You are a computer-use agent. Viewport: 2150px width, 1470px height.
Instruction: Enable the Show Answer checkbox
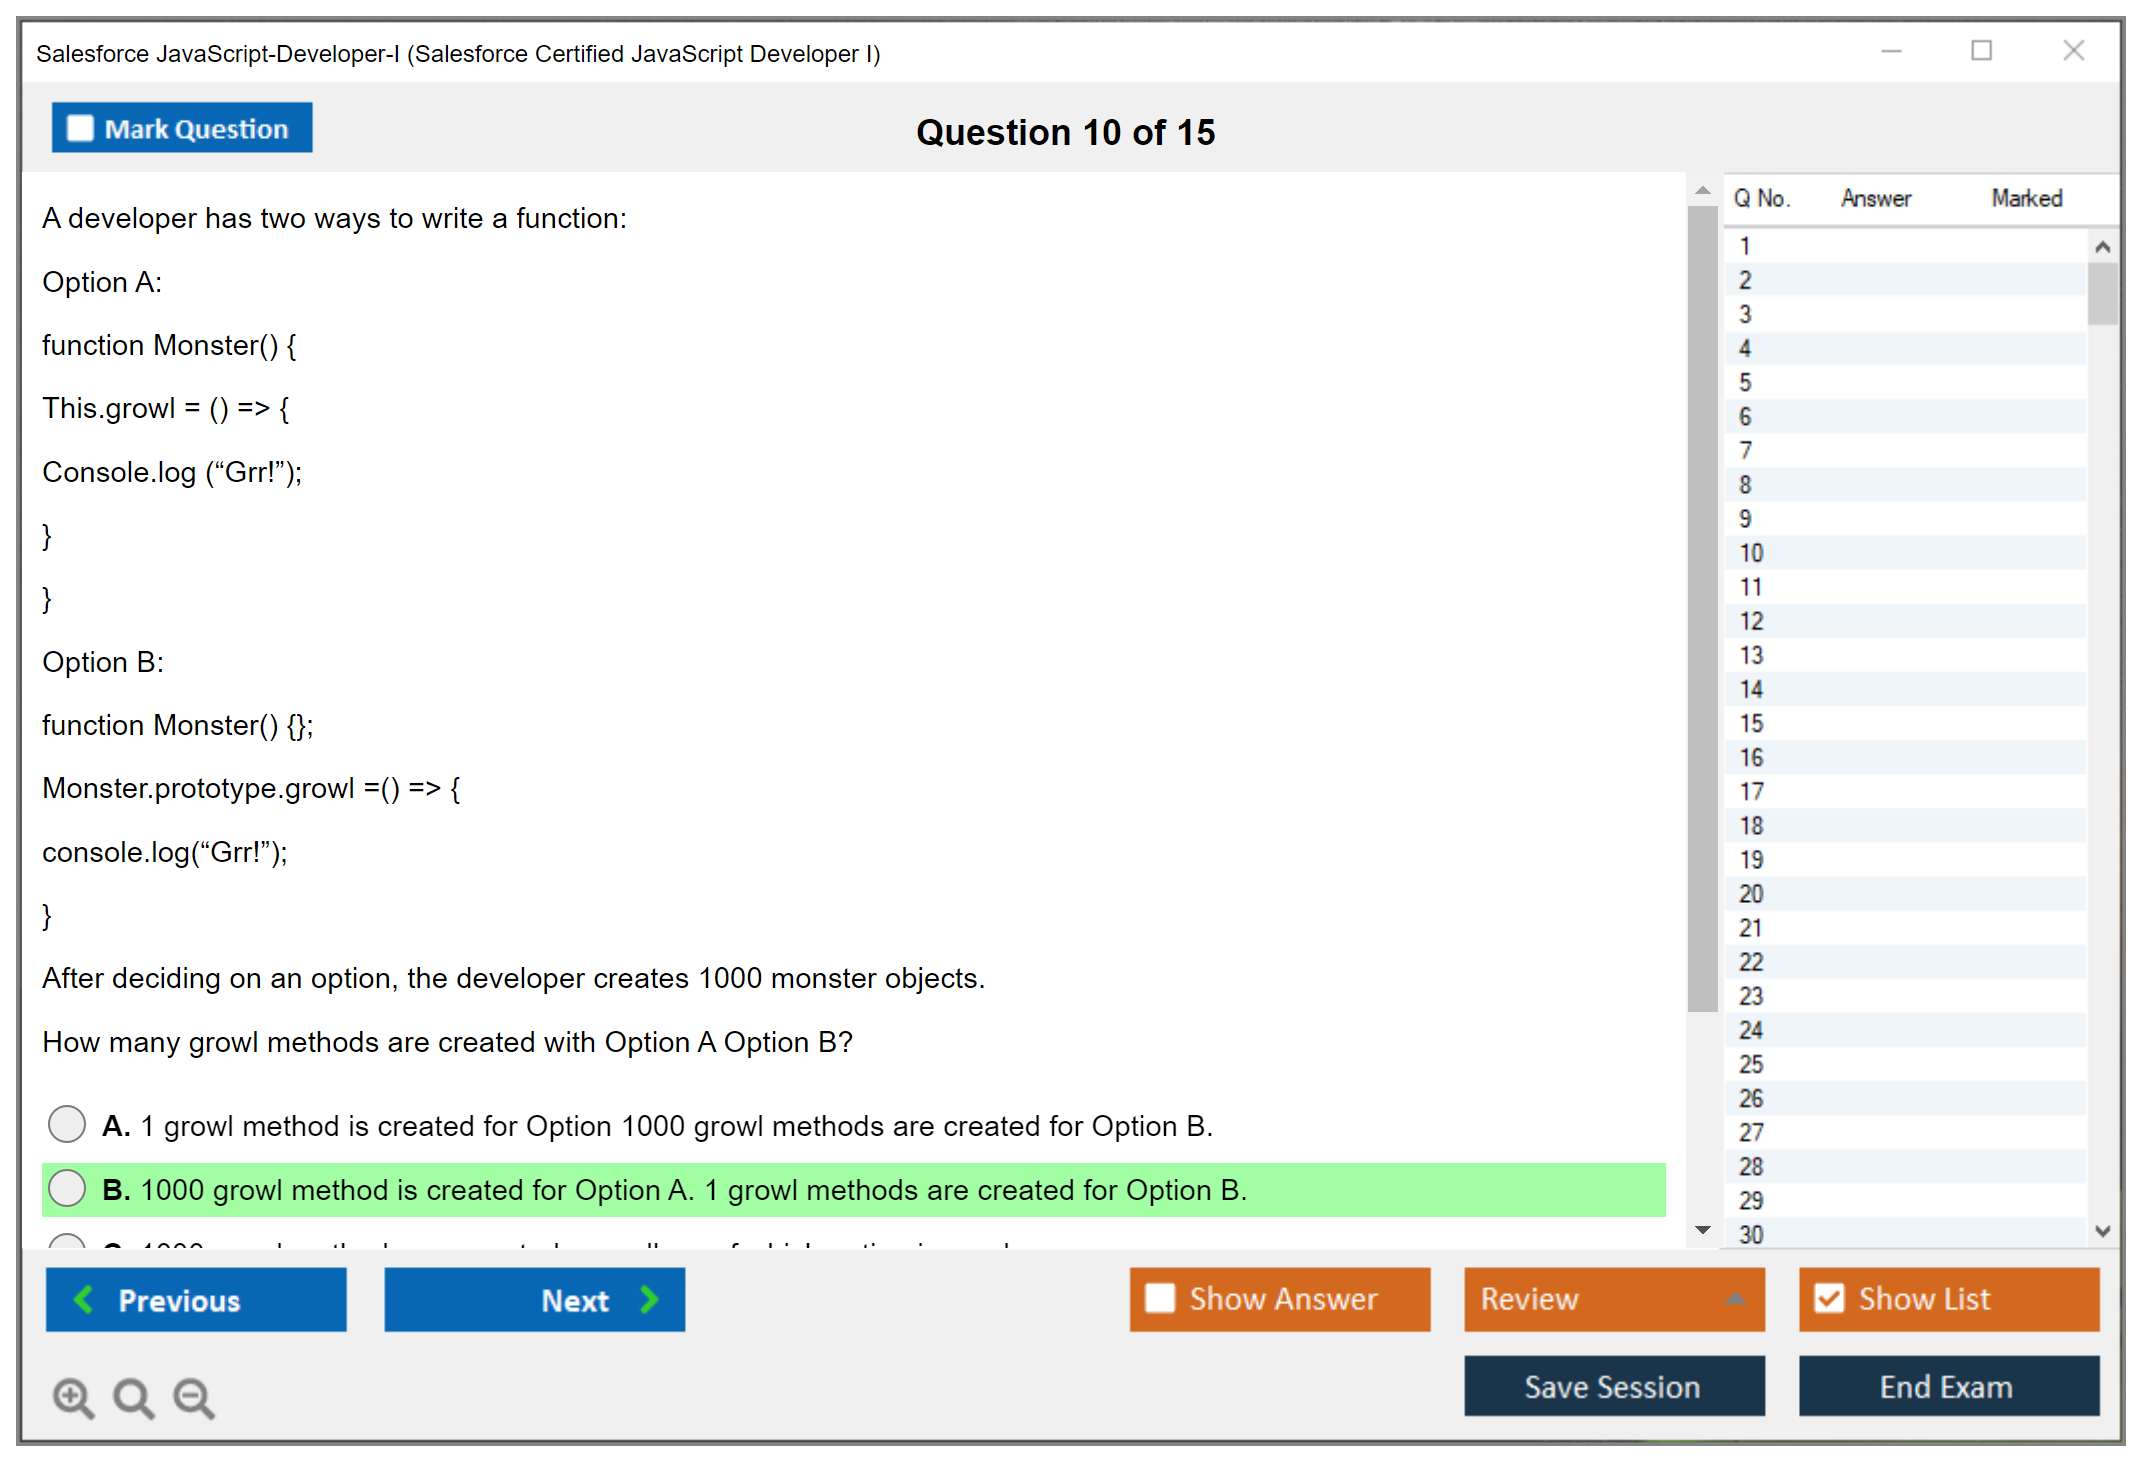coord(1160,1298)
